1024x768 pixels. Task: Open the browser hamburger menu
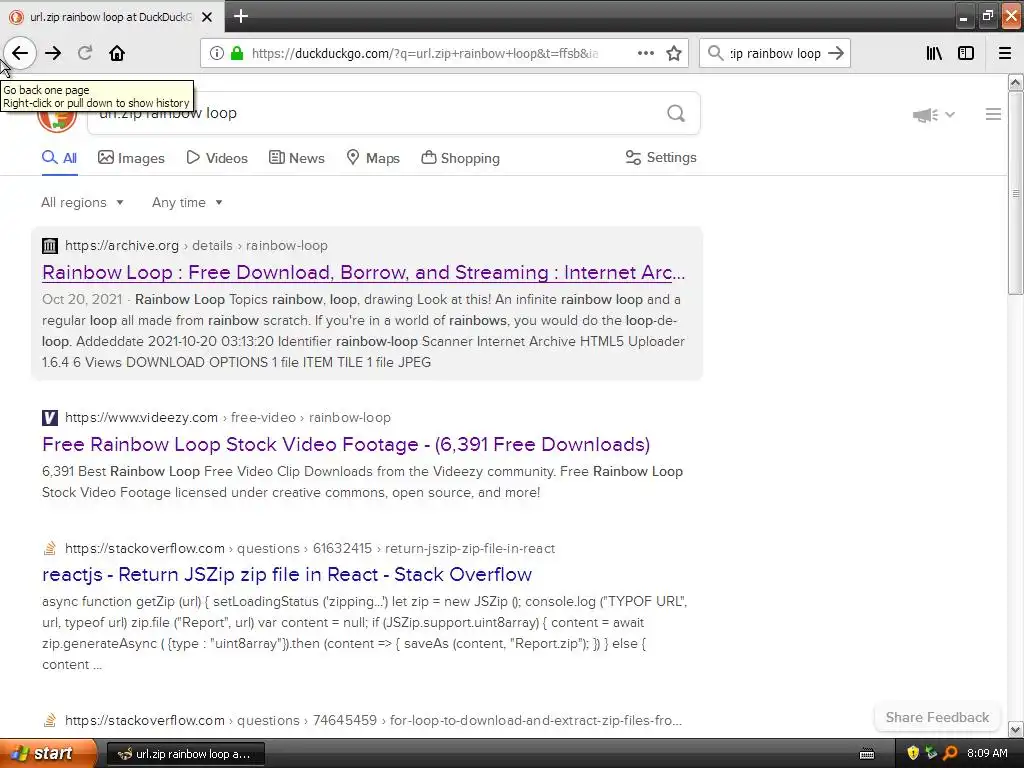[1005, 53]
